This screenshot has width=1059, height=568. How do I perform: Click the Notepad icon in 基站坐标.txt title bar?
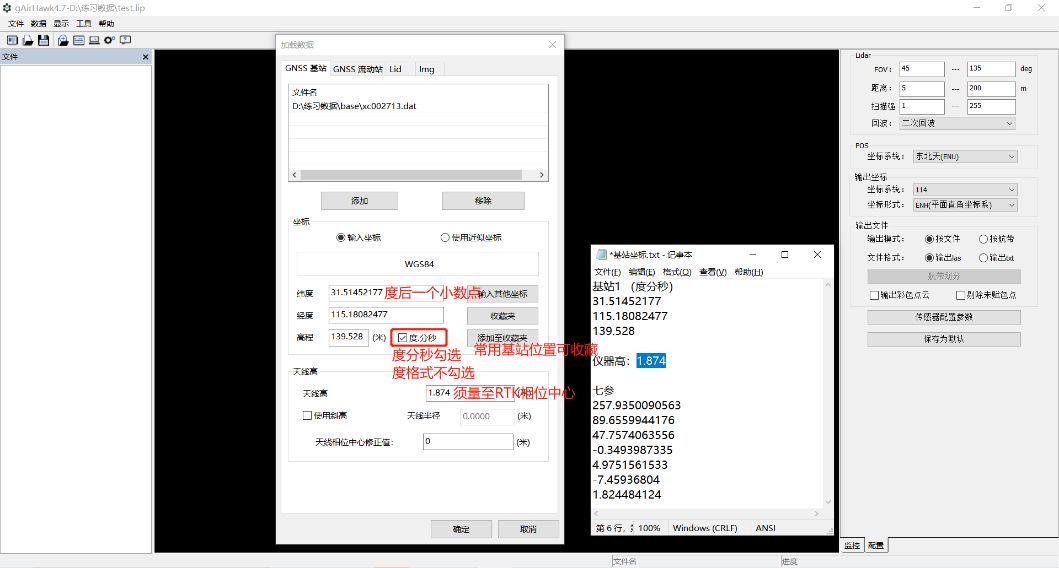click(x=601, y=255)
